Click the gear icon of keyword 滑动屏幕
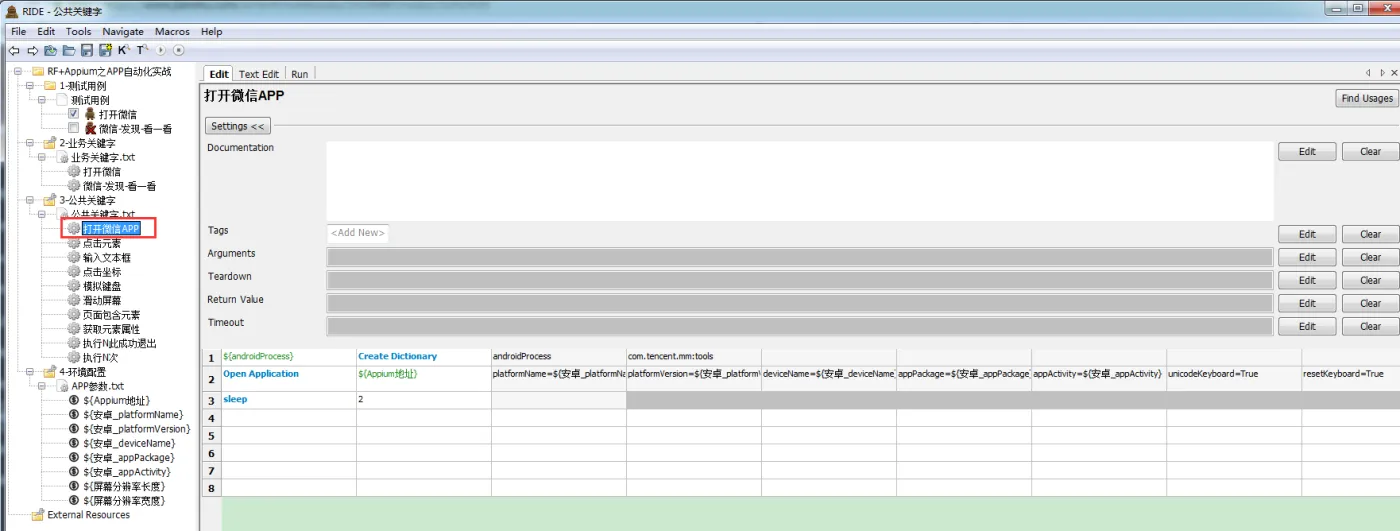 (x=74, y=300)
